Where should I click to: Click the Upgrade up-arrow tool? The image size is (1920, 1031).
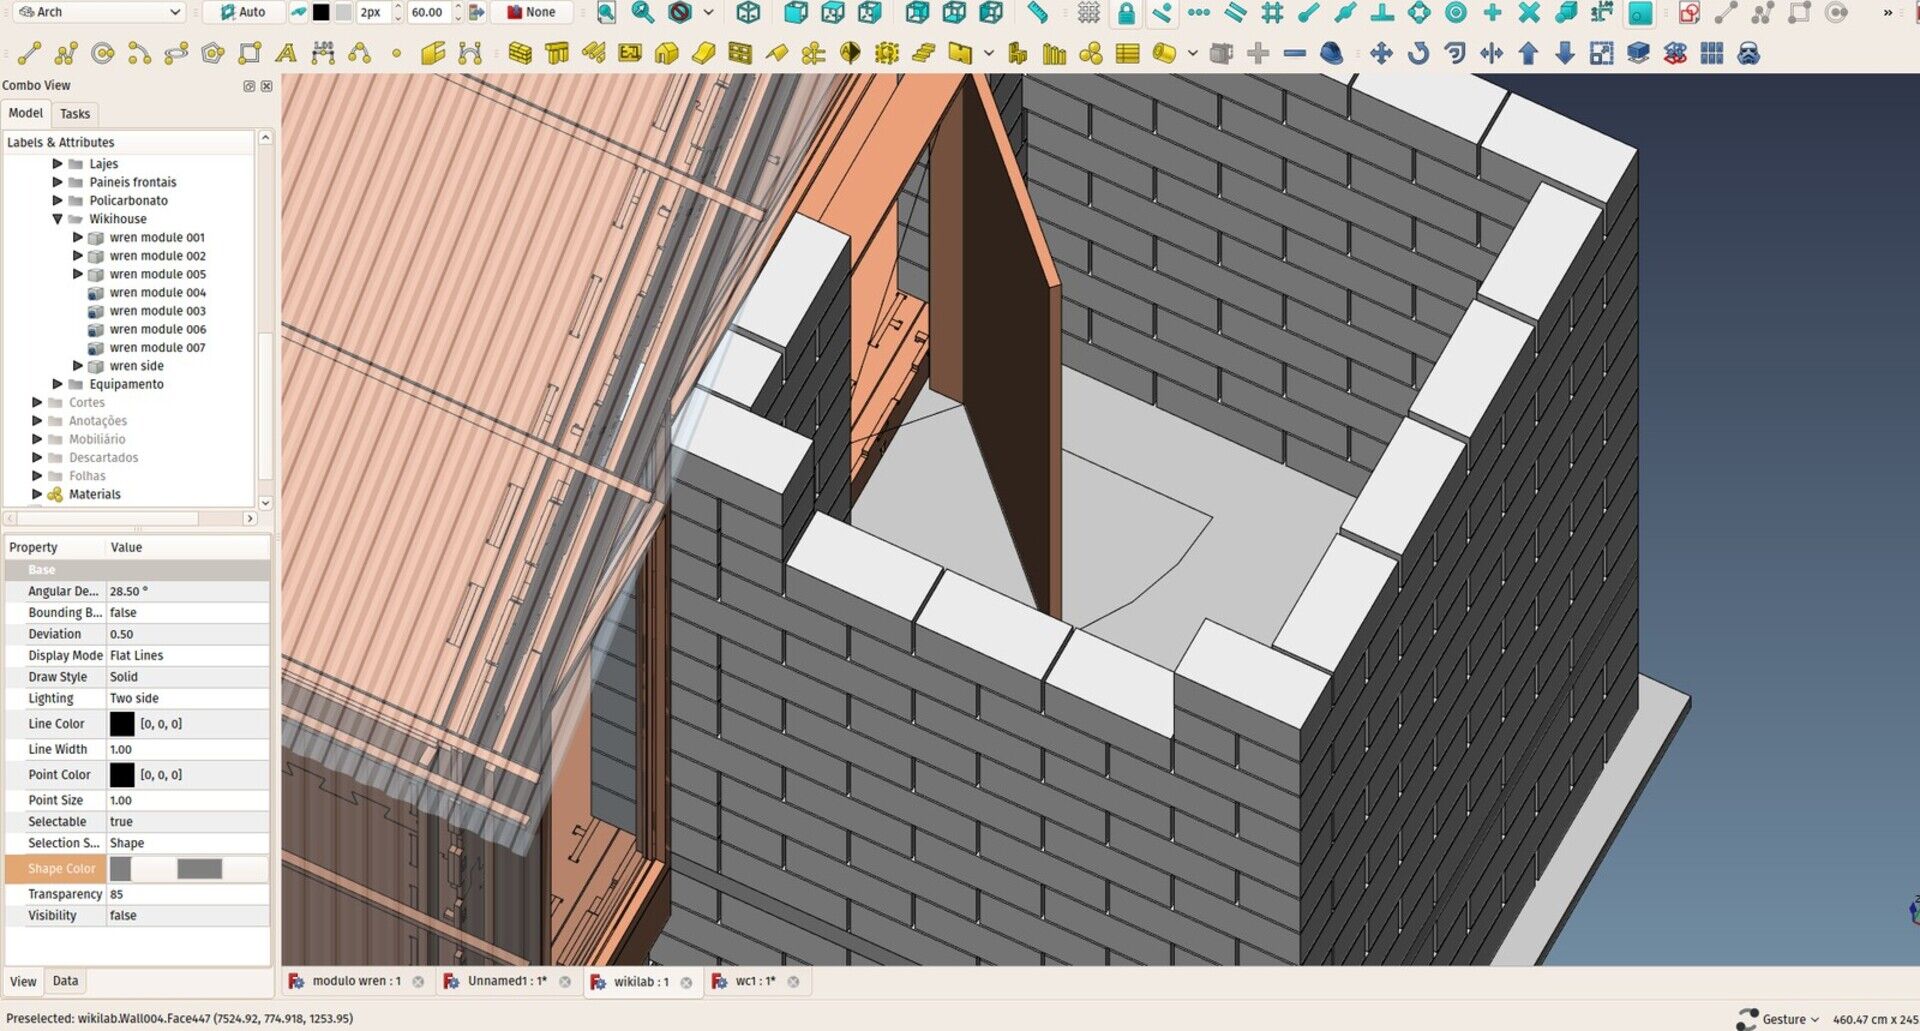(1528, 53)
